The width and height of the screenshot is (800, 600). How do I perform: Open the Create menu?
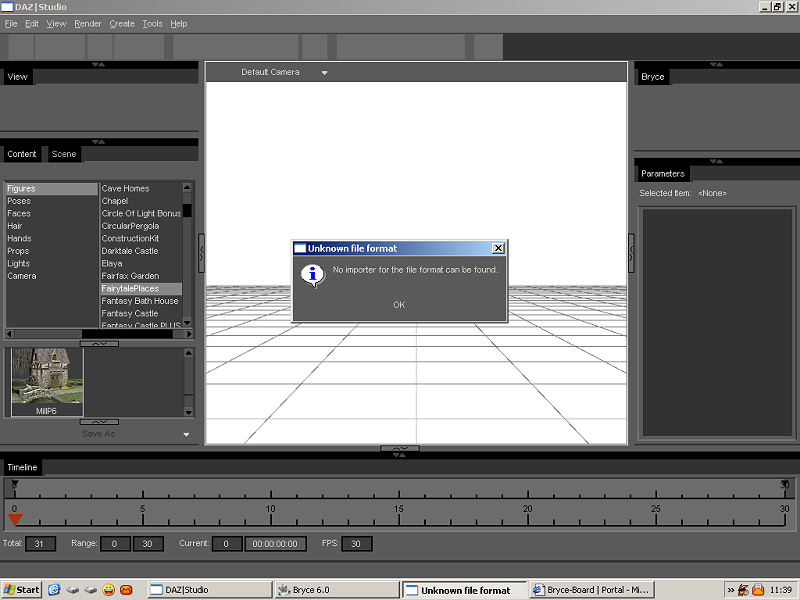point(122,23)
